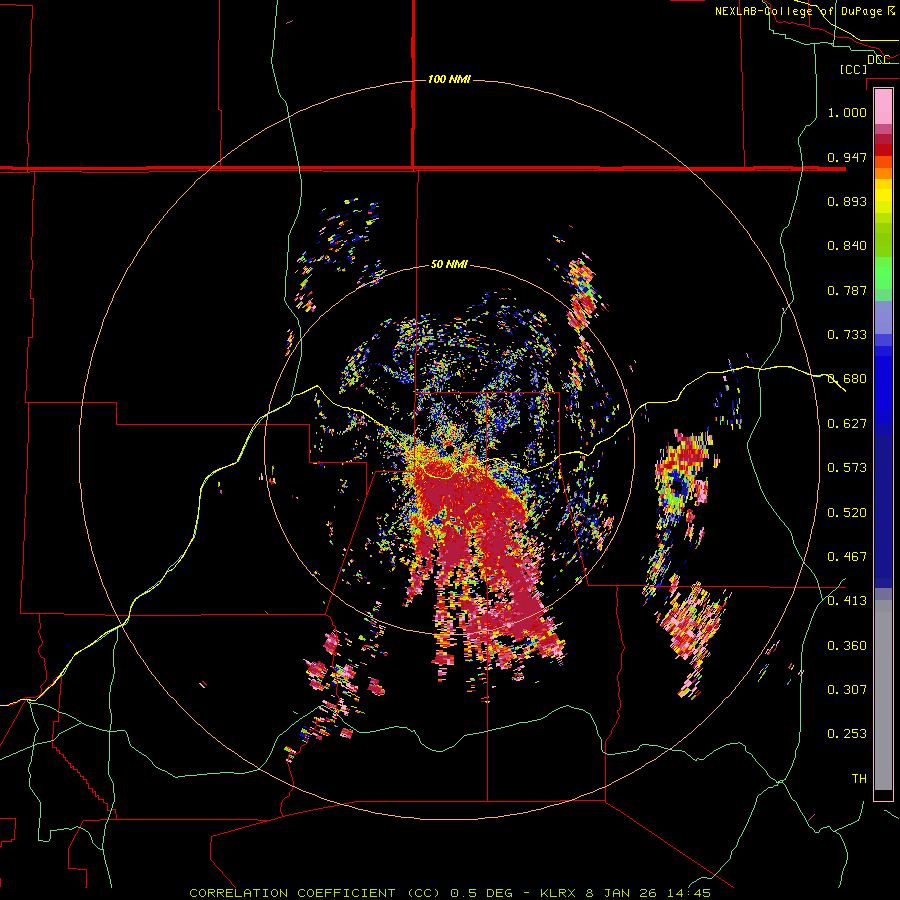Click the 0.307 scale value
The width and height of the screenshot is (900, 900).
847,689
